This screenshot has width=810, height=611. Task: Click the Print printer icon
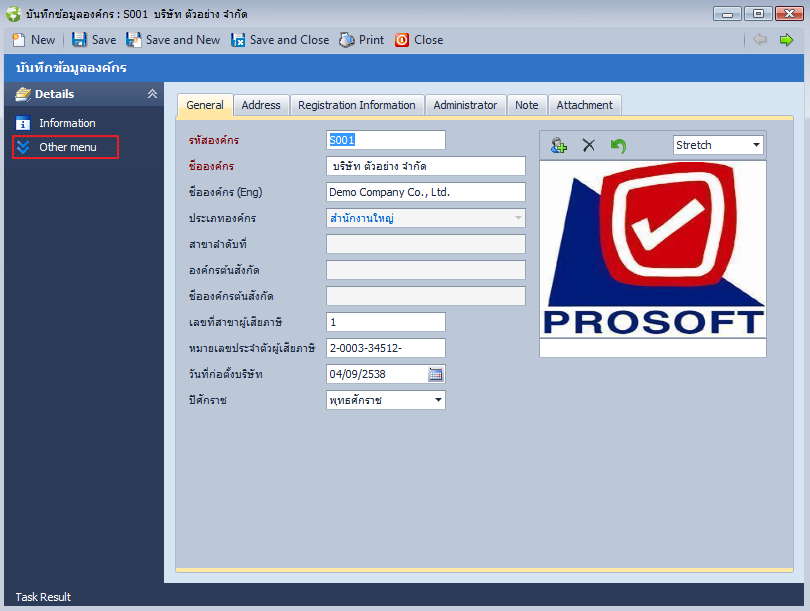(x=347, y=40)
